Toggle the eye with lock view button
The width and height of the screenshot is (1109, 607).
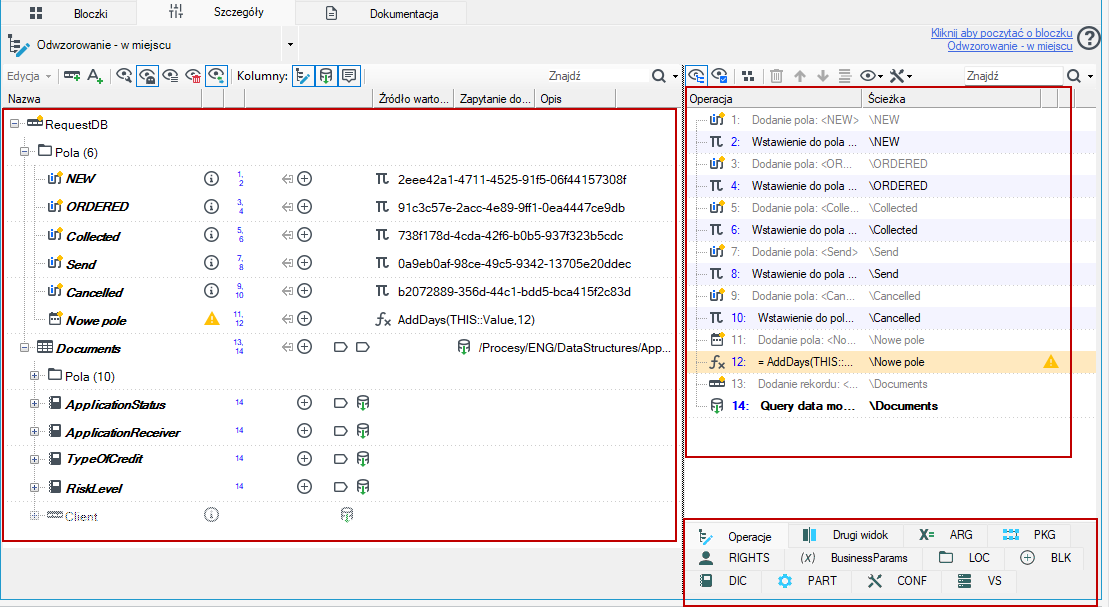[x=147, y=76]
